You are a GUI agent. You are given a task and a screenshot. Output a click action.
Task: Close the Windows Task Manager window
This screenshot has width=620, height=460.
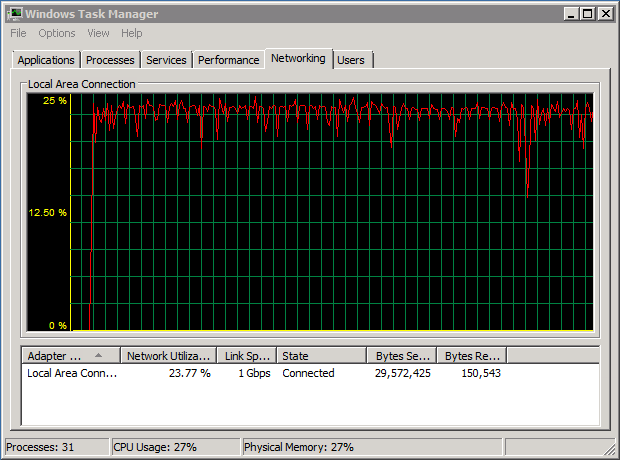pos(604,14)
